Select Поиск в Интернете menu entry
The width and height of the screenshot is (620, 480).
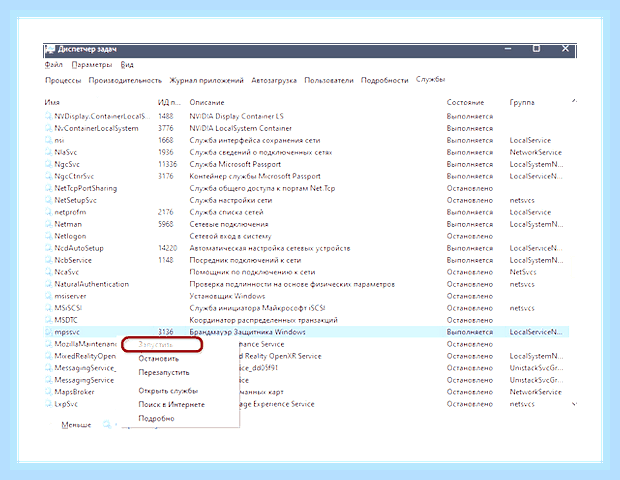click(172, 404)
